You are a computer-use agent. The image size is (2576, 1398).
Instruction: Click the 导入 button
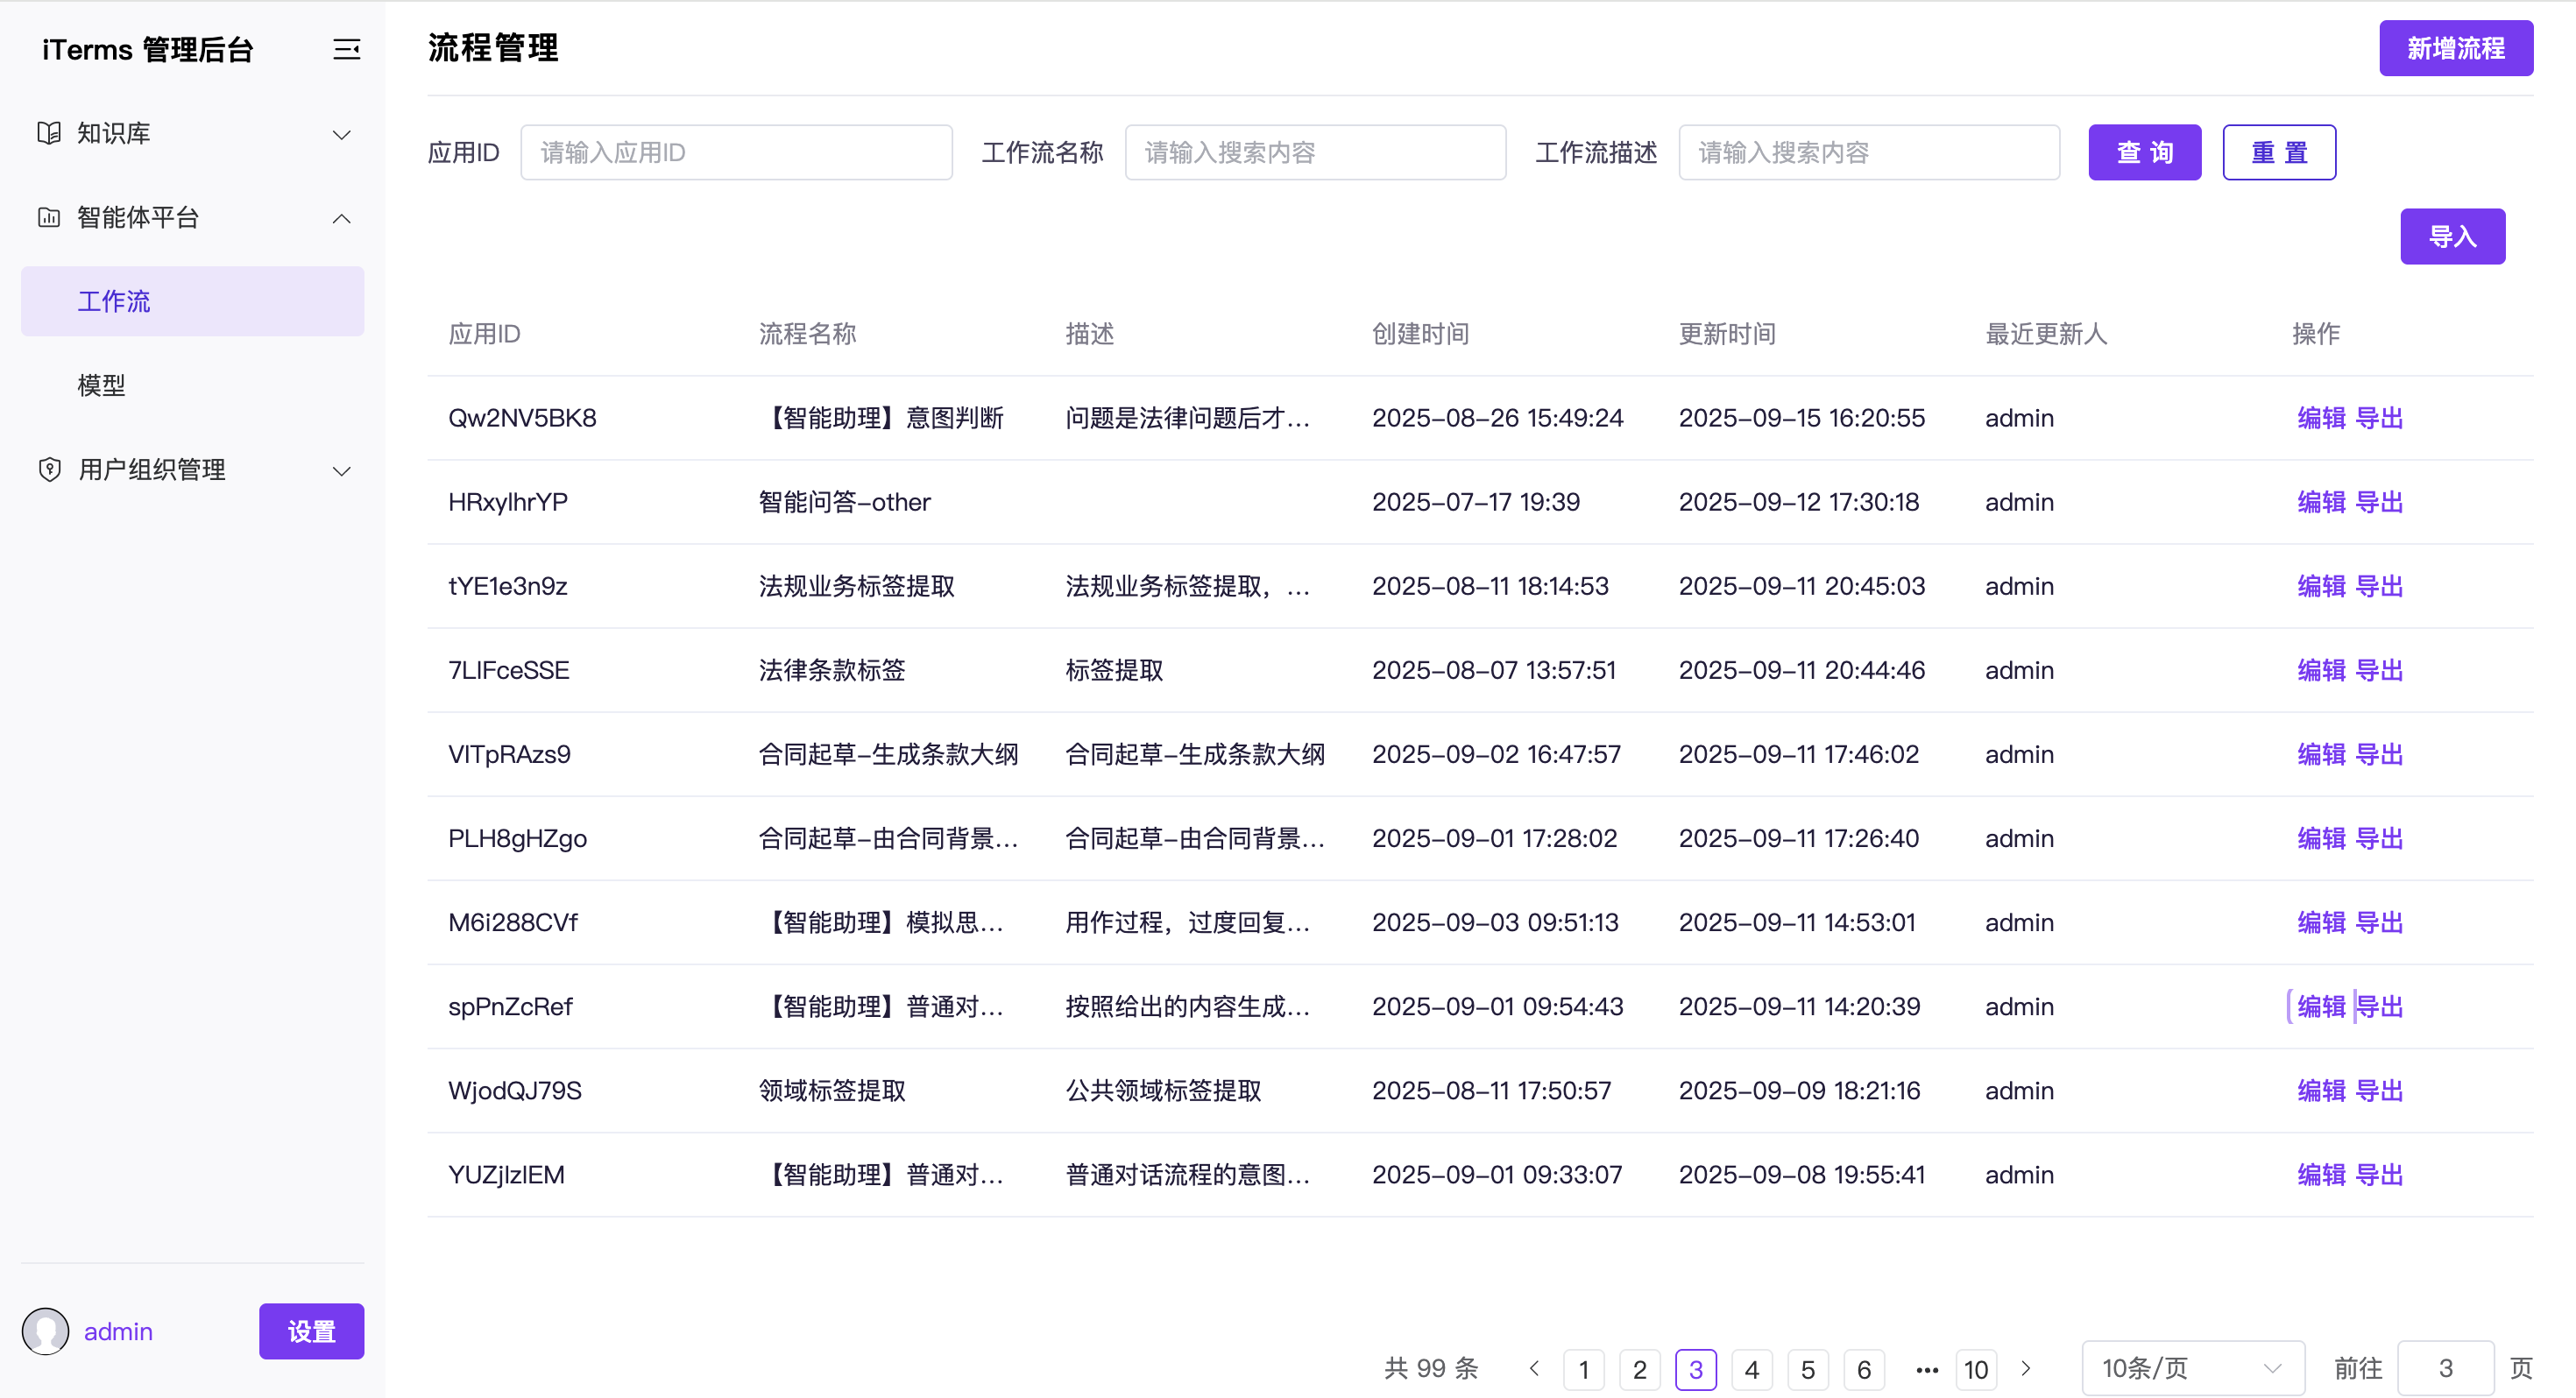[2452, 236]
